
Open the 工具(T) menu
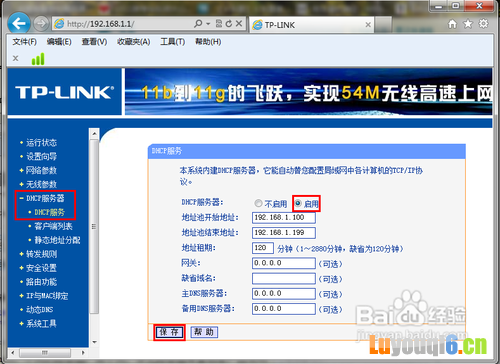coord(173,42)
